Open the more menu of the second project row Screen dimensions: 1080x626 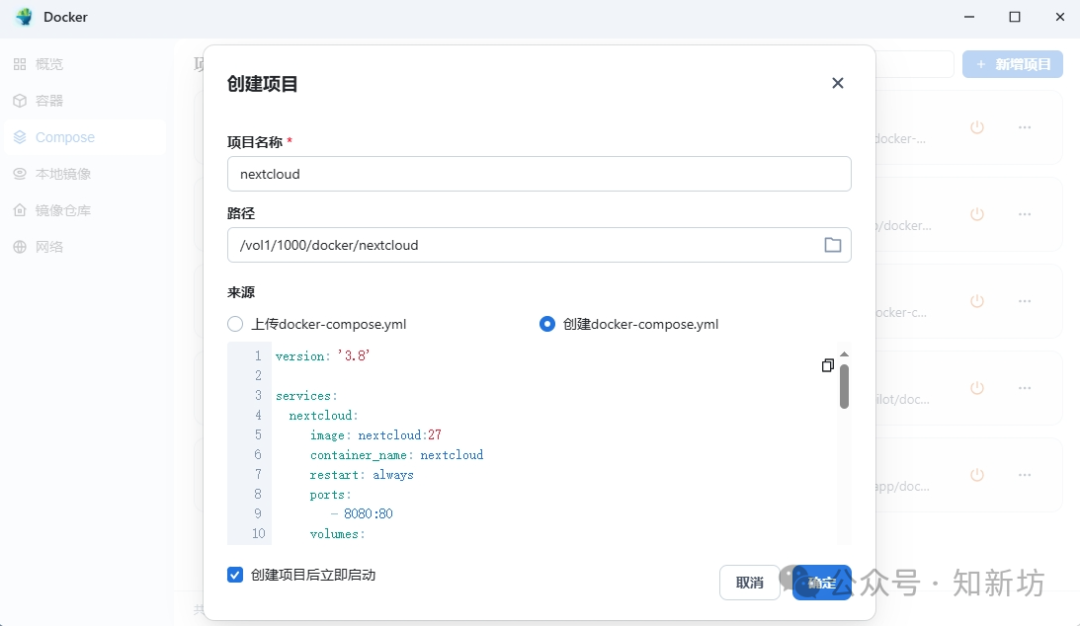coord(1025,214)
